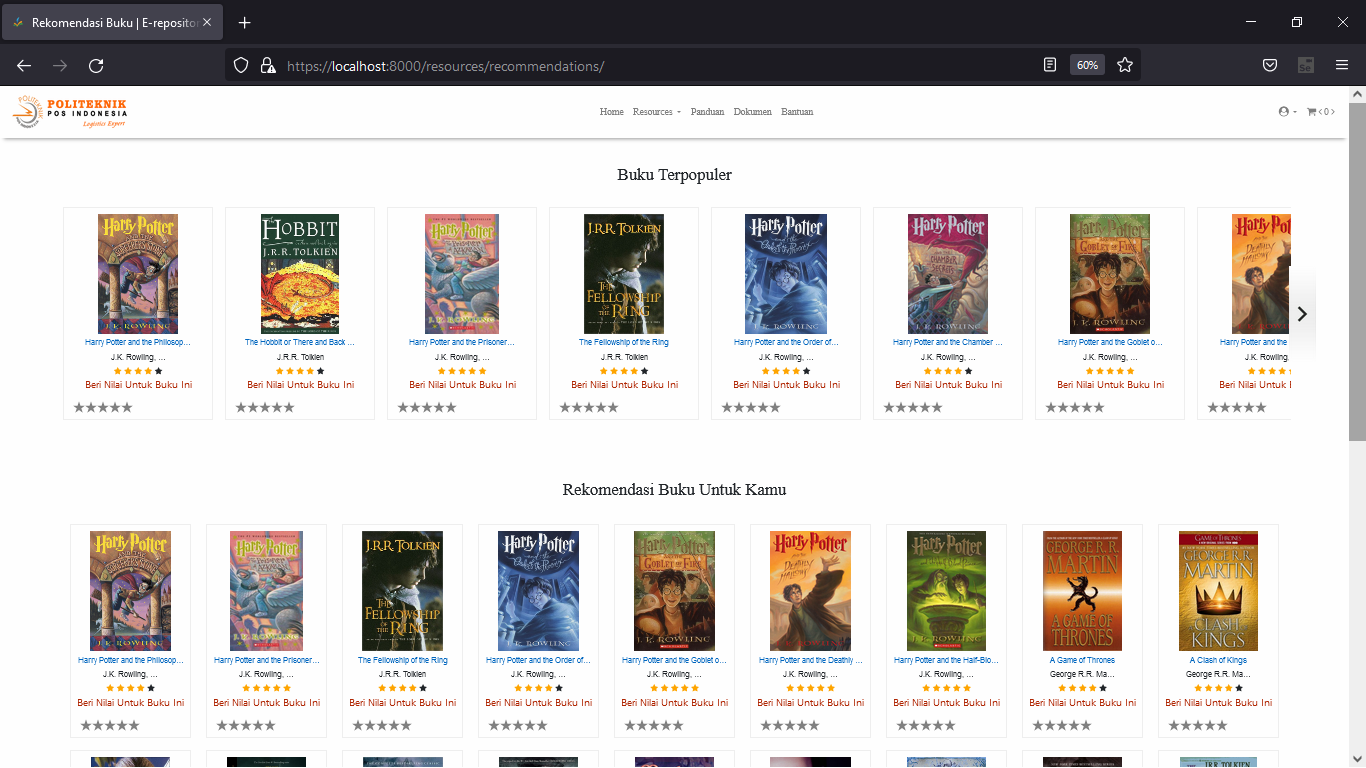Screen dimensions: 1366x768
Task: Open the user account dropdown
Action: pos(1288,112)
